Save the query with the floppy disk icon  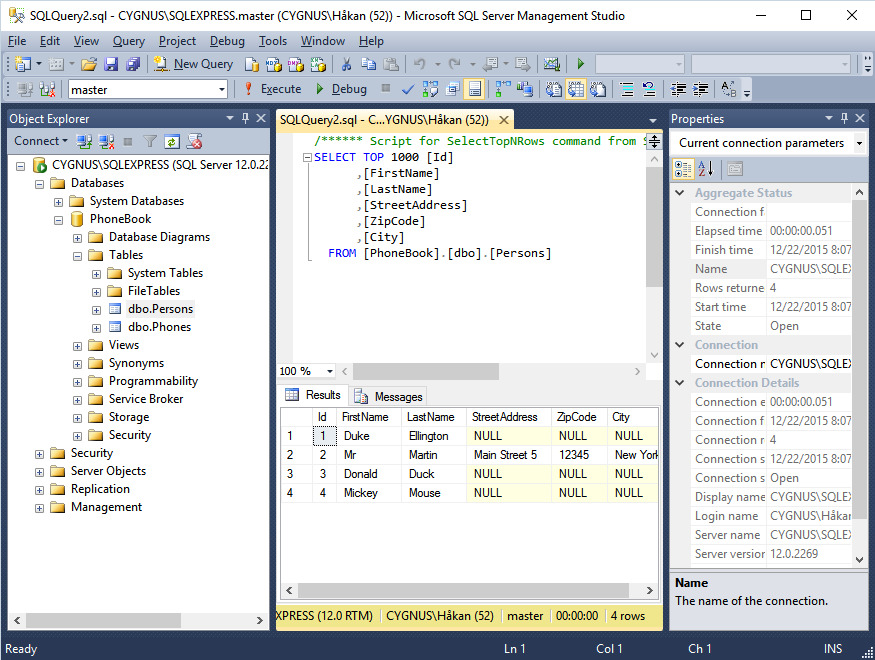click(x=111, y=64)
